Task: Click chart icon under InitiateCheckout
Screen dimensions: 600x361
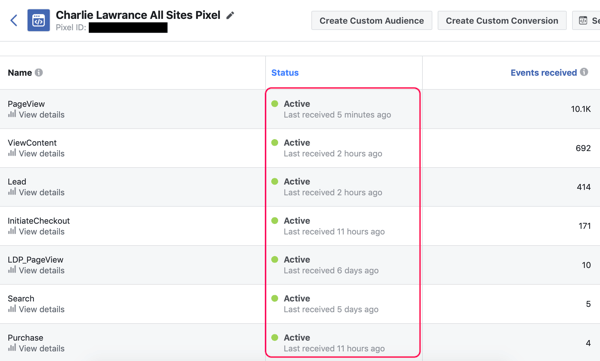Action: pyautogui.click(x=12, y=231)
